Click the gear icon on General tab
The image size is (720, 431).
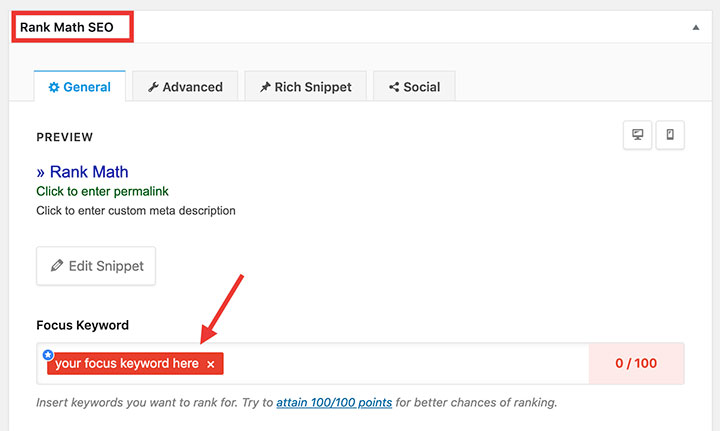point(54,87)
